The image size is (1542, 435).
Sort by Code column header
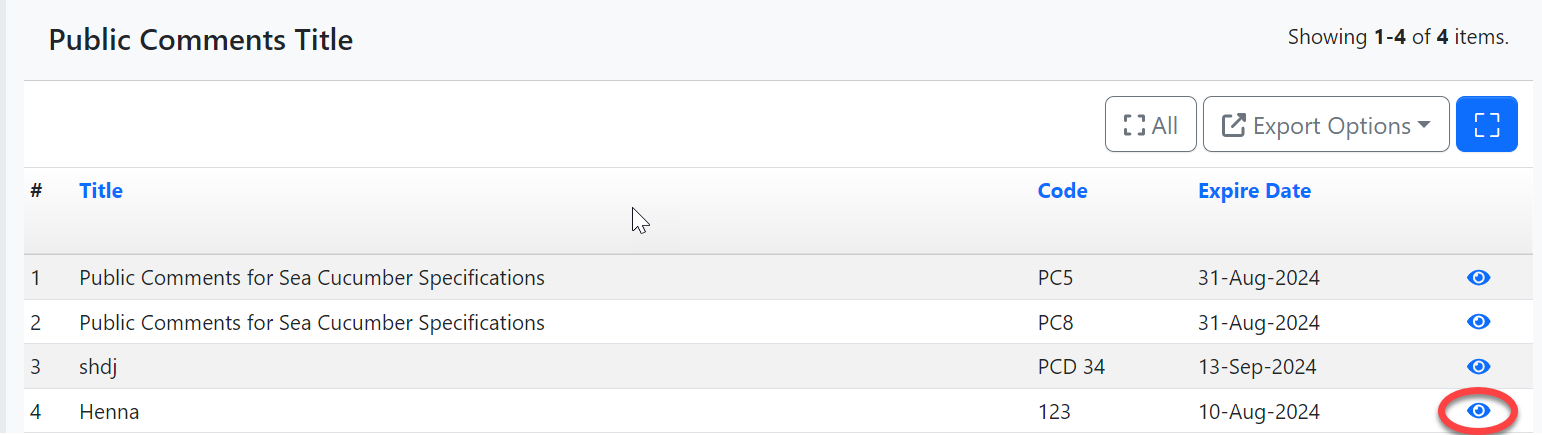click(x=1062, y=191)
